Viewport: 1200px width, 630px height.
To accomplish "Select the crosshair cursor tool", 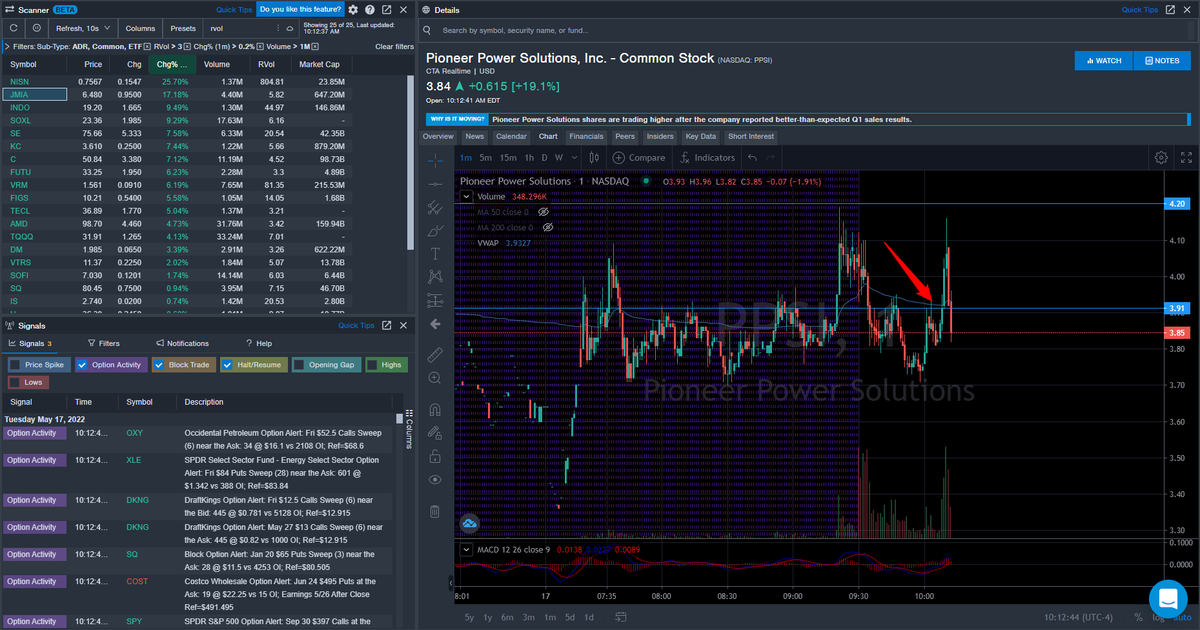I will [x=435, y=159].
